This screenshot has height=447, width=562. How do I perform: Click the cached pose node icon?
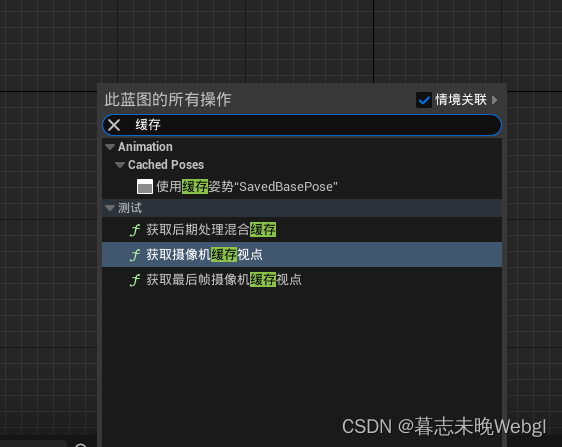[x=145, y=186]
